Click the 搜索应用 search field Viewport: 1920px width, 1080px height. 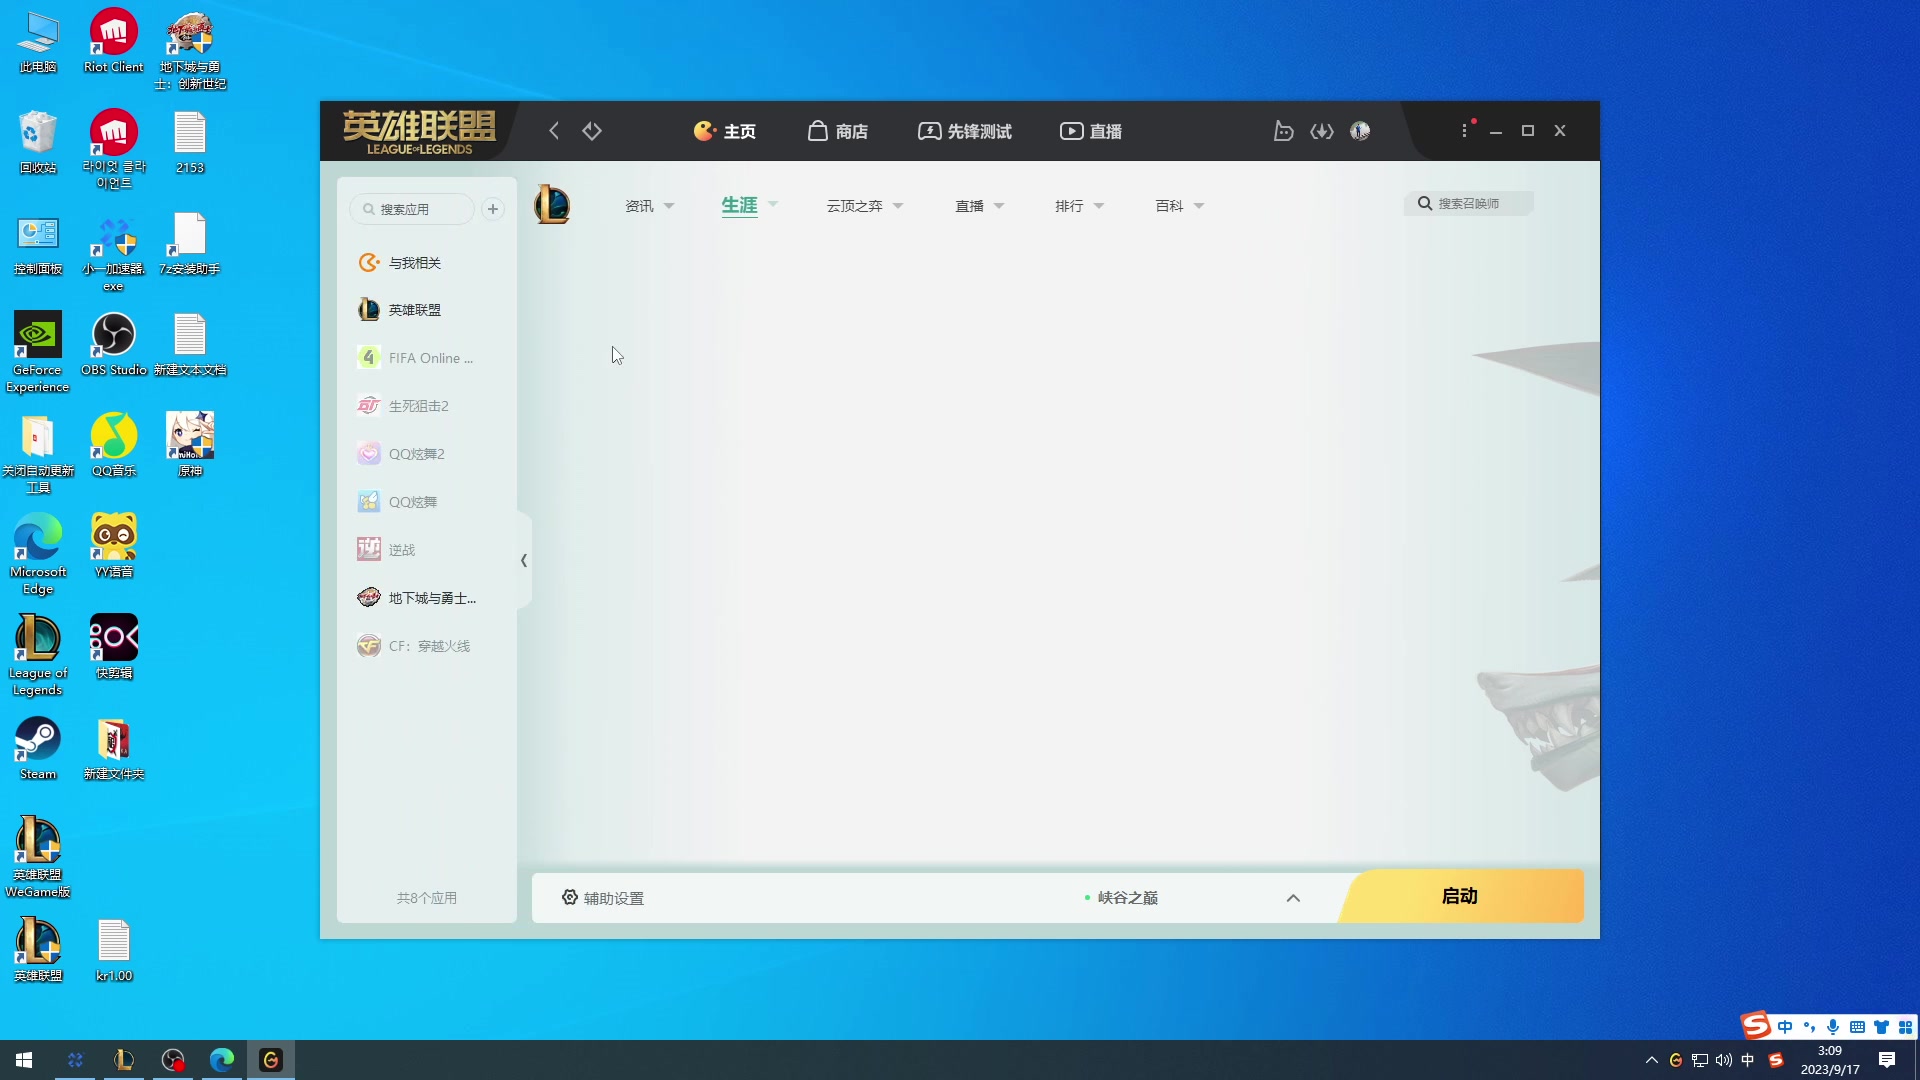[412, 209]
